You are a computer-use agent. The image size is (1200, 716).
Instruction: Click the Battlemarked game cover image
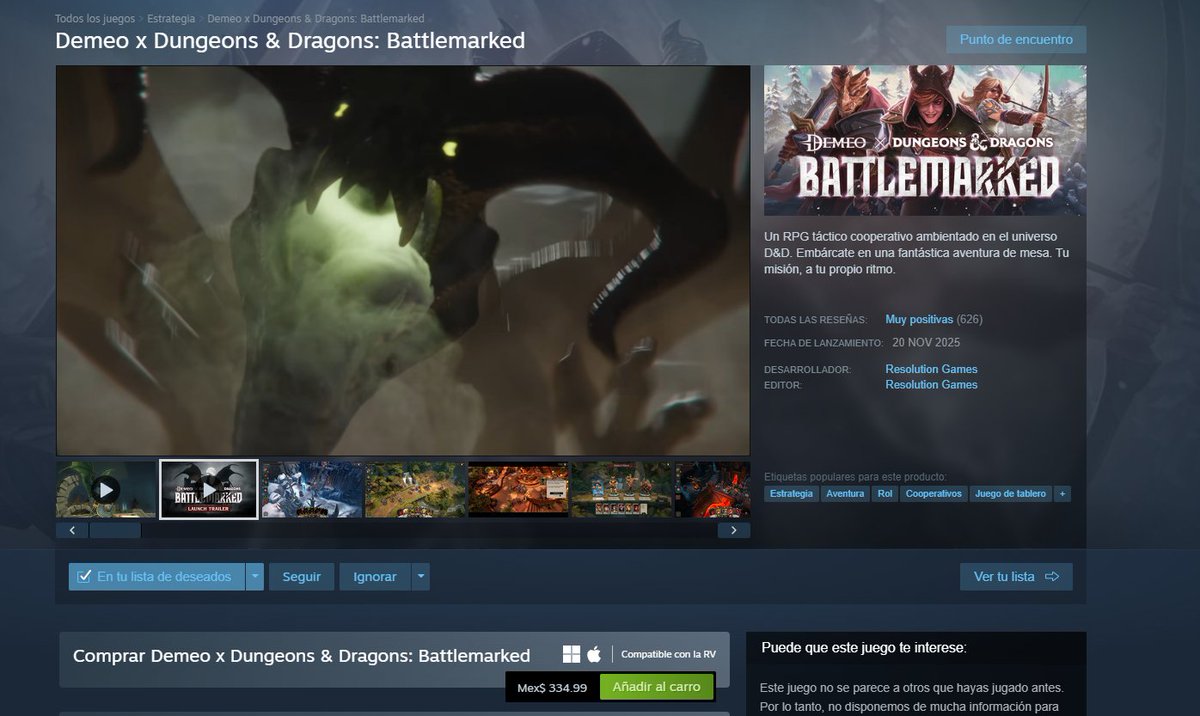click(x=925, y=141)
